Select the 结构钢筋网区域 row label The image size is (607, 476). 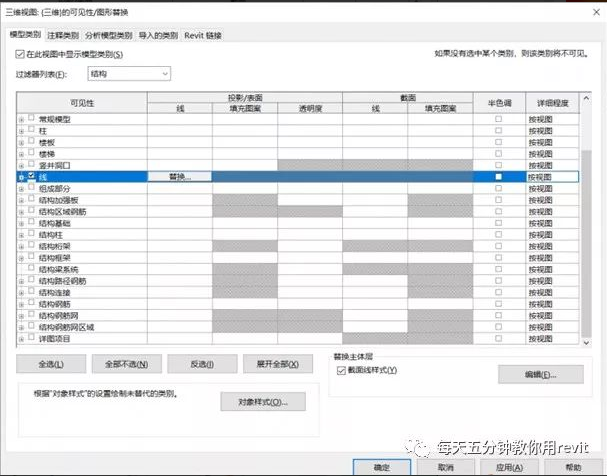coord(66,327)
